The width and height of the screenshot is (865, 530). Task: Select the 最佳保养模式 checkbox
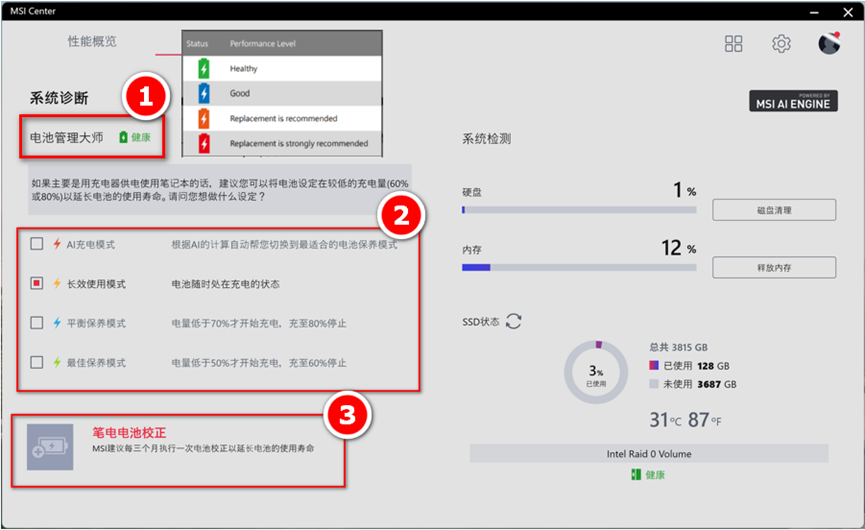point(37,362)
